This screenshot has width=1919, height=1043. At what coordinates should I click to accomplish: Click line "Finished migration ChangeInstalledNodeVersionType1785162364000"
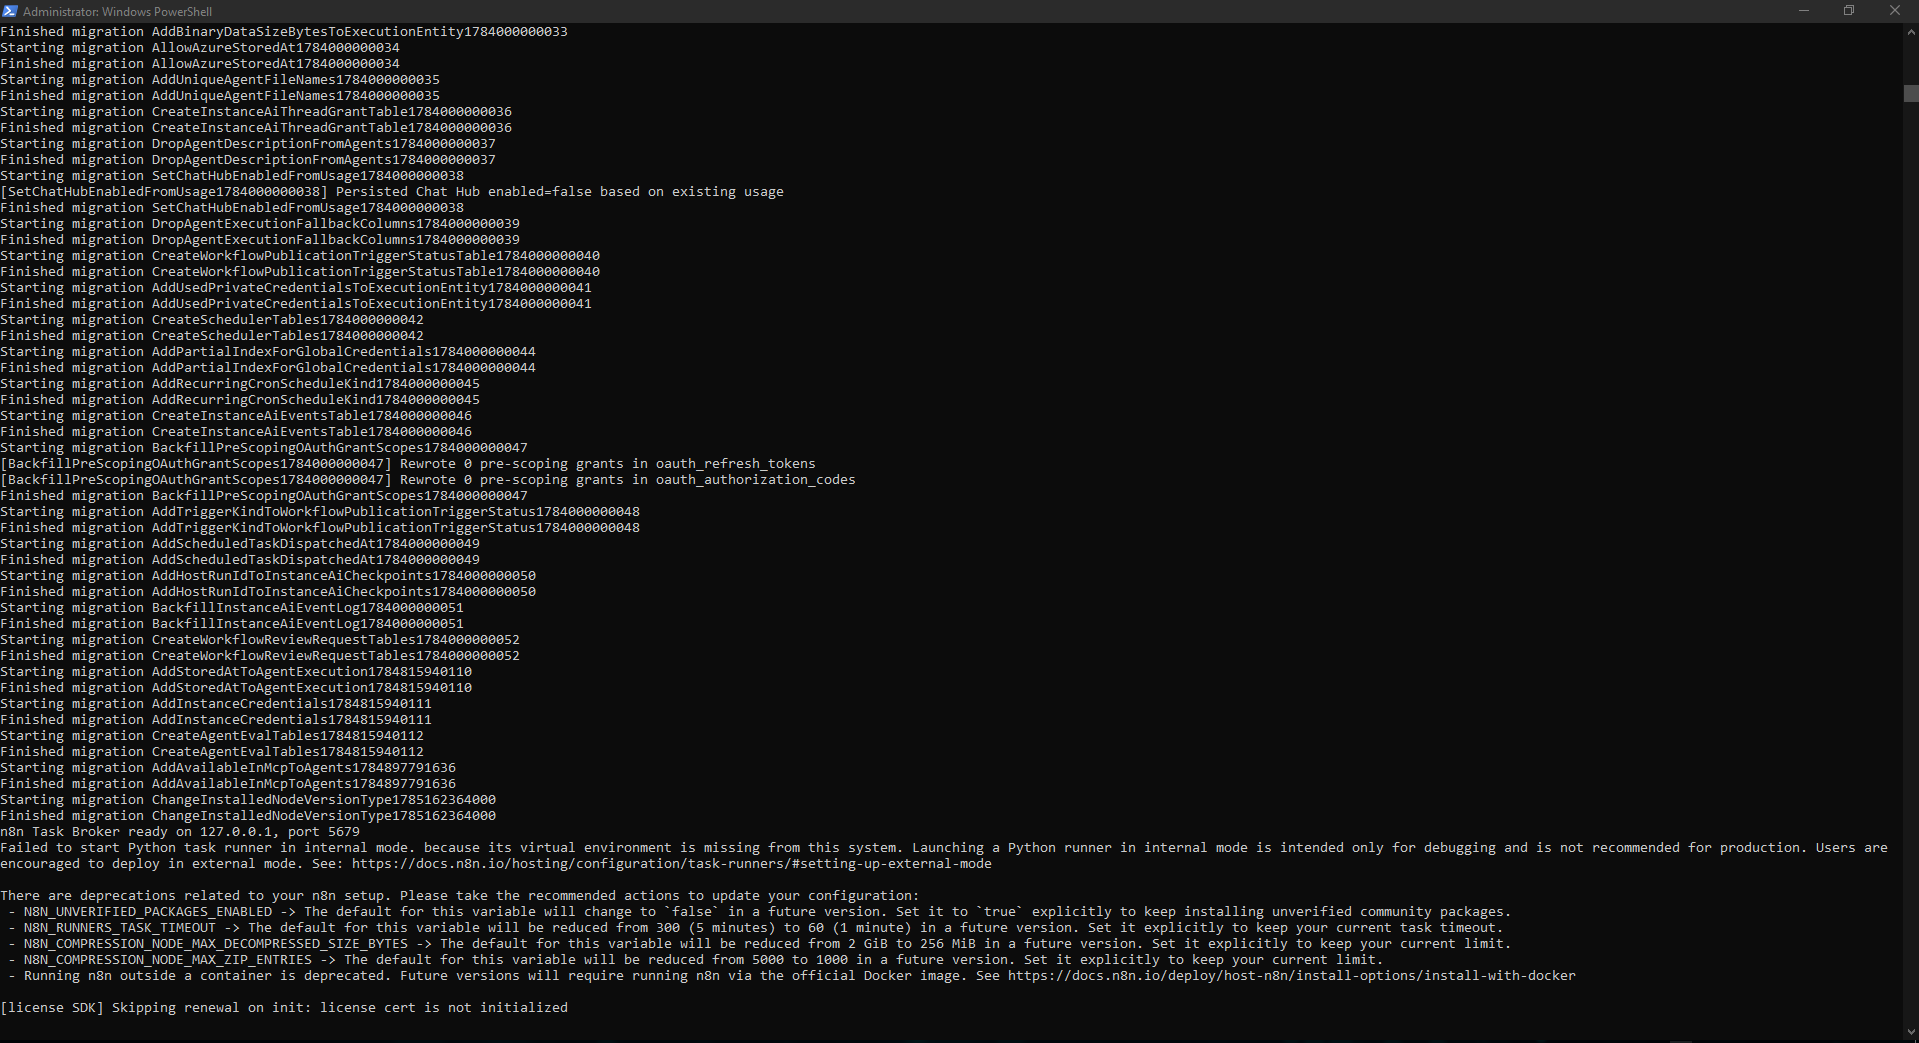[x=248, y=816]
